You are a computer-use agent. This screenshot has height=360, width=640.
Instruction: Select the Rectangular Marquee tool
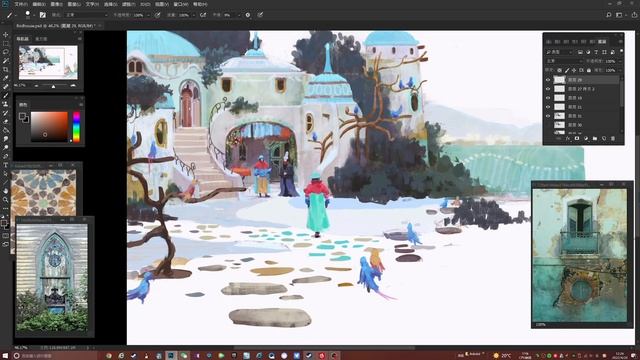pos(6,44)
